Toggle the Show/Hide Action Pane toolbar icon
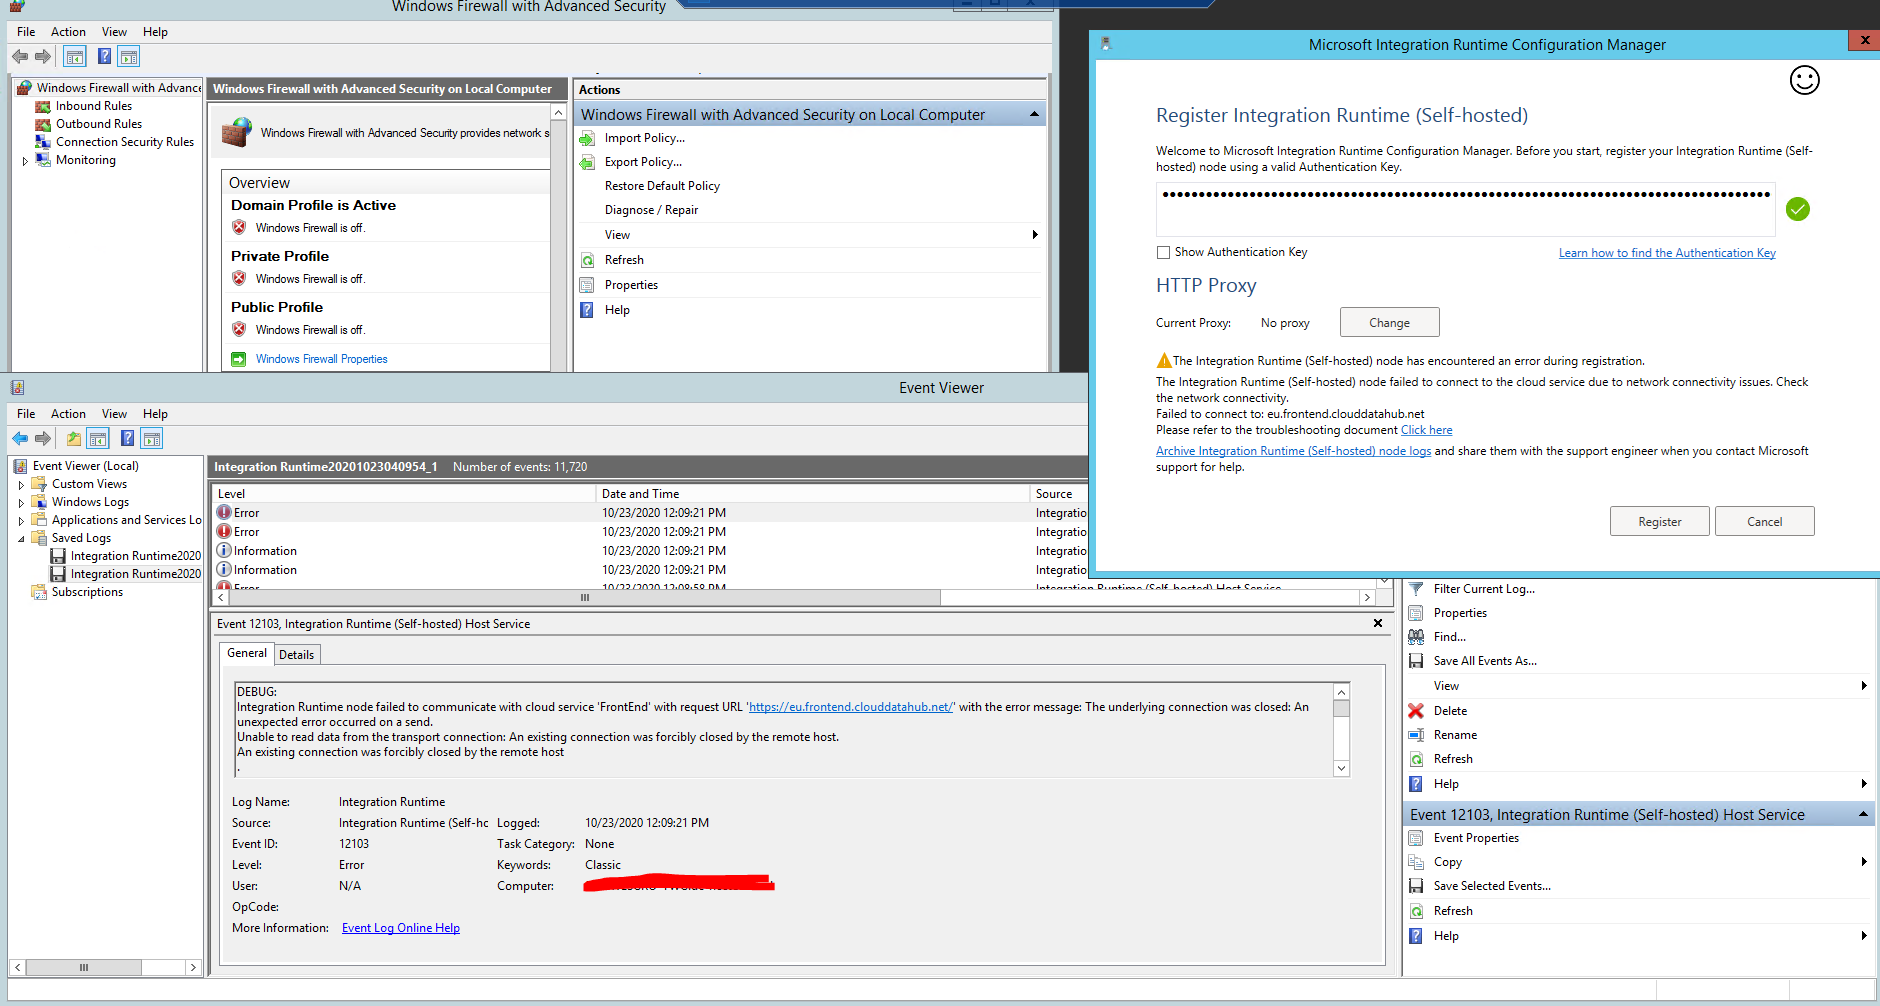The image size is (1880, 1006). (x=151, y=438)
